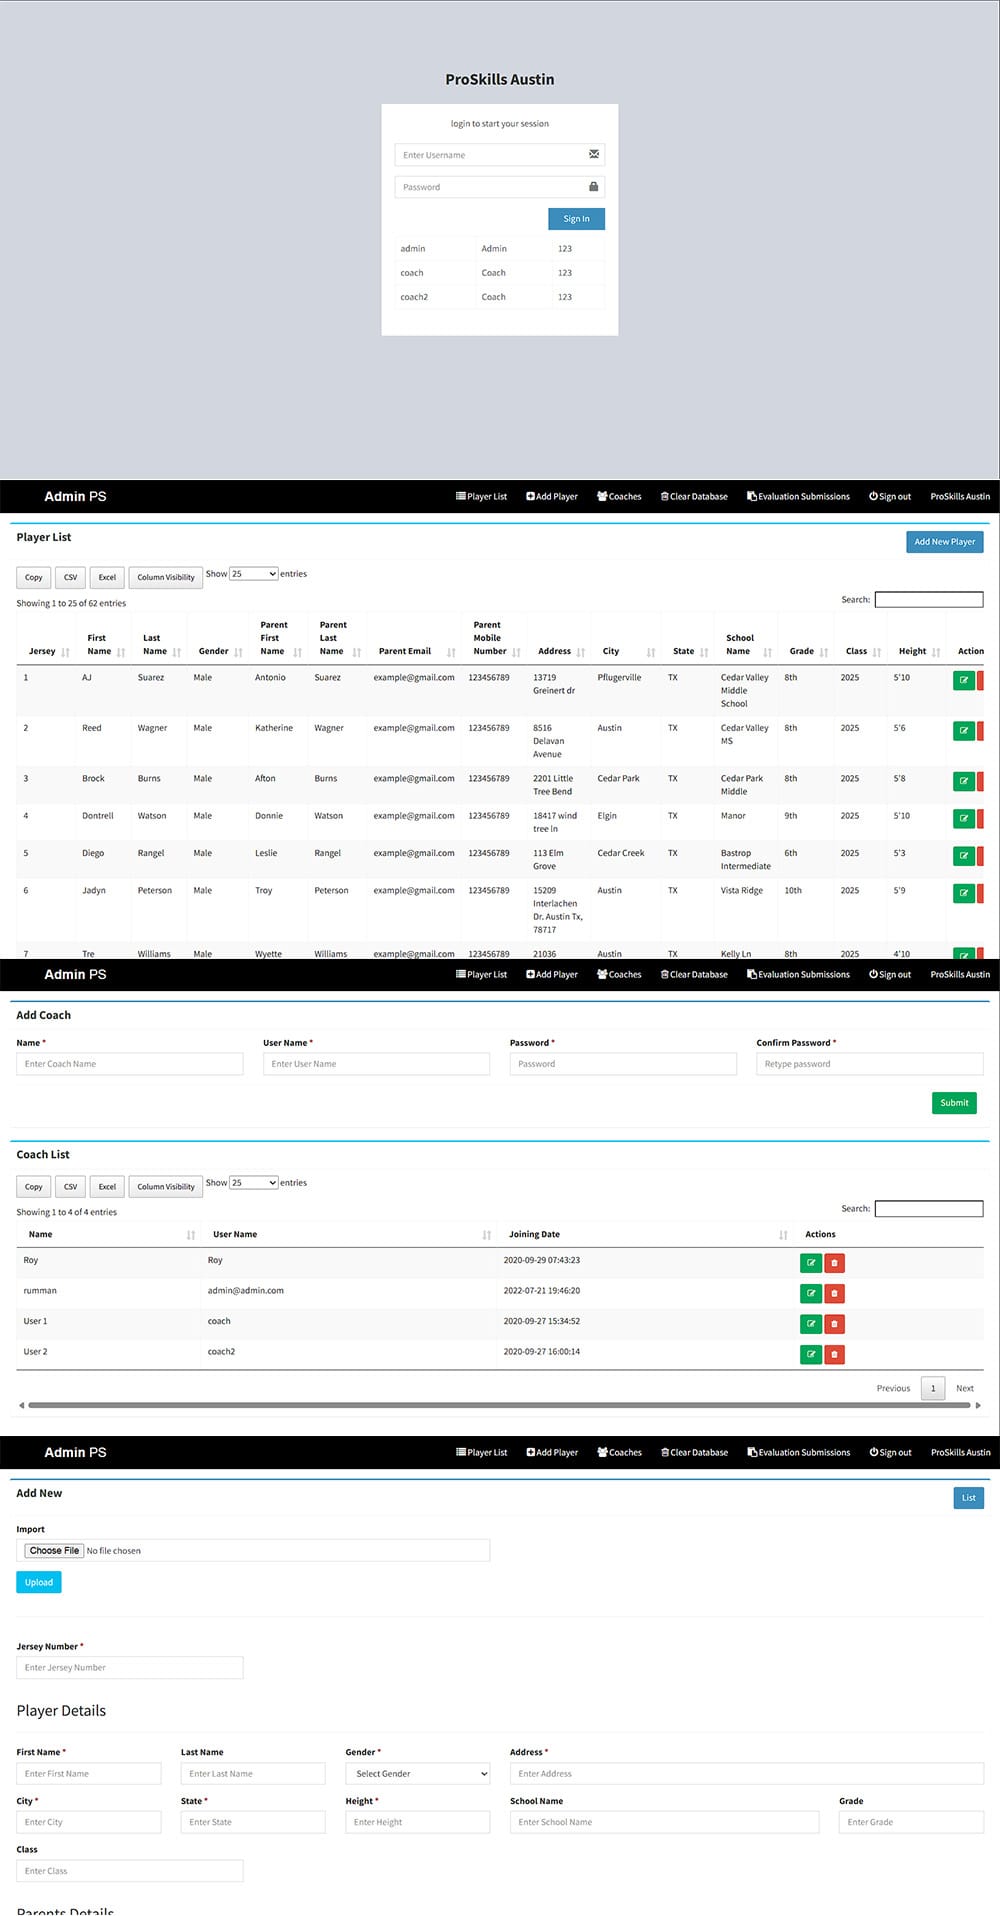The width and height of the screenshot is (1000, 1916).
Task: Delete coach rumman using the red trash icon
Action: pos(834,1294)
